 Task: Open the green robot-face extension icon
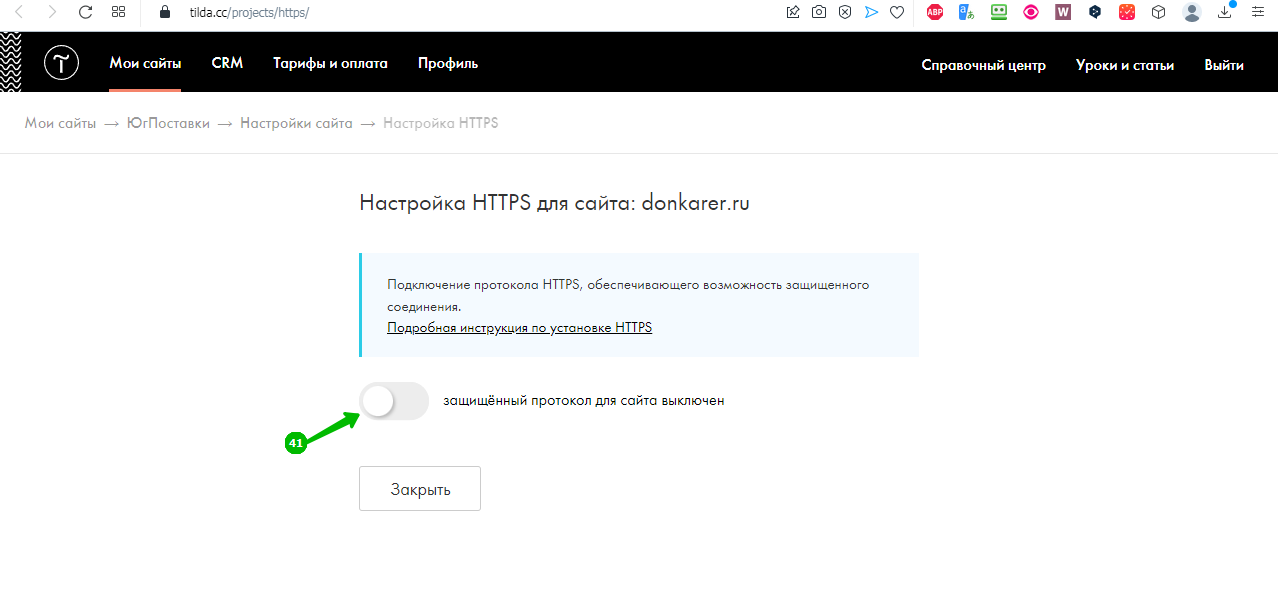click(998, 12)
